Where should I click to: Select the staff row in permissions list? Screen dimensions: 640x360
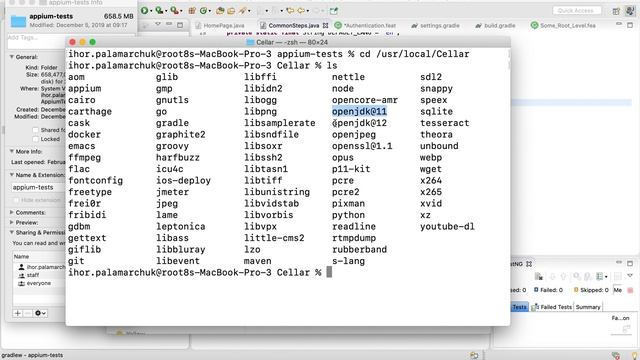coord(39,275)
